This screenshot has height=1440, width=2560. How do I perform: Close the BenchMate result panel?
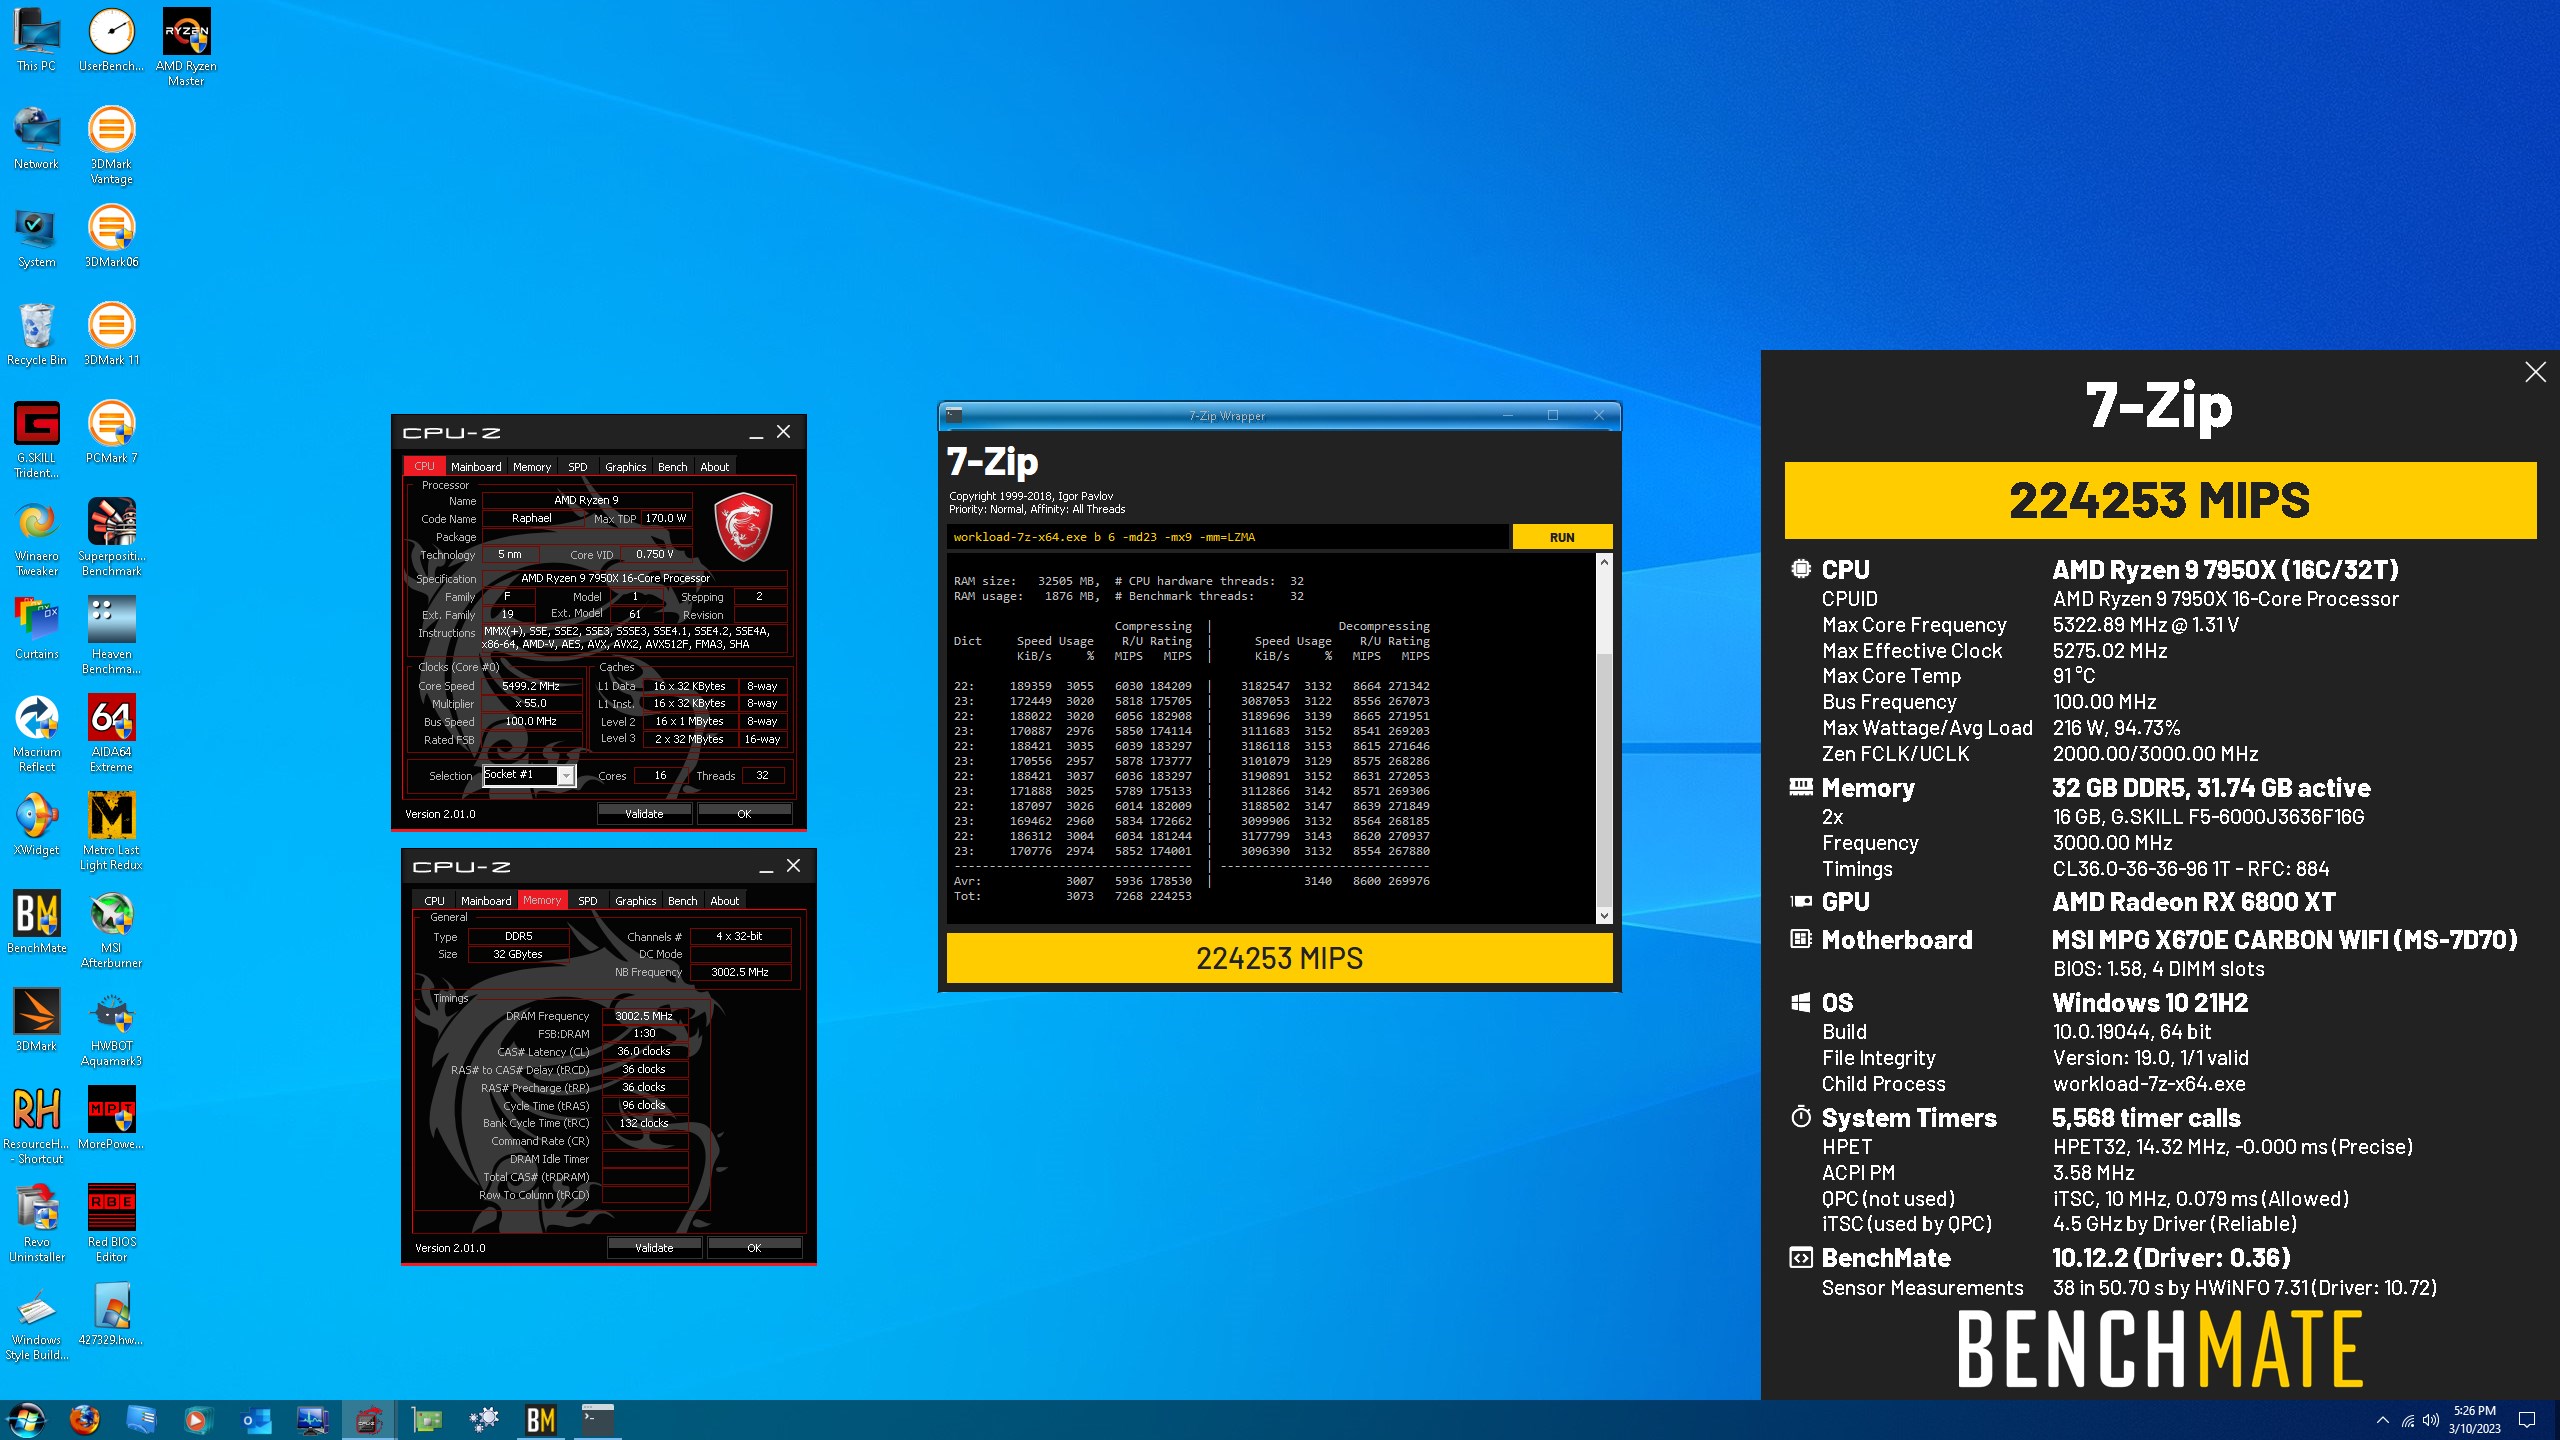pos(2535,373)
